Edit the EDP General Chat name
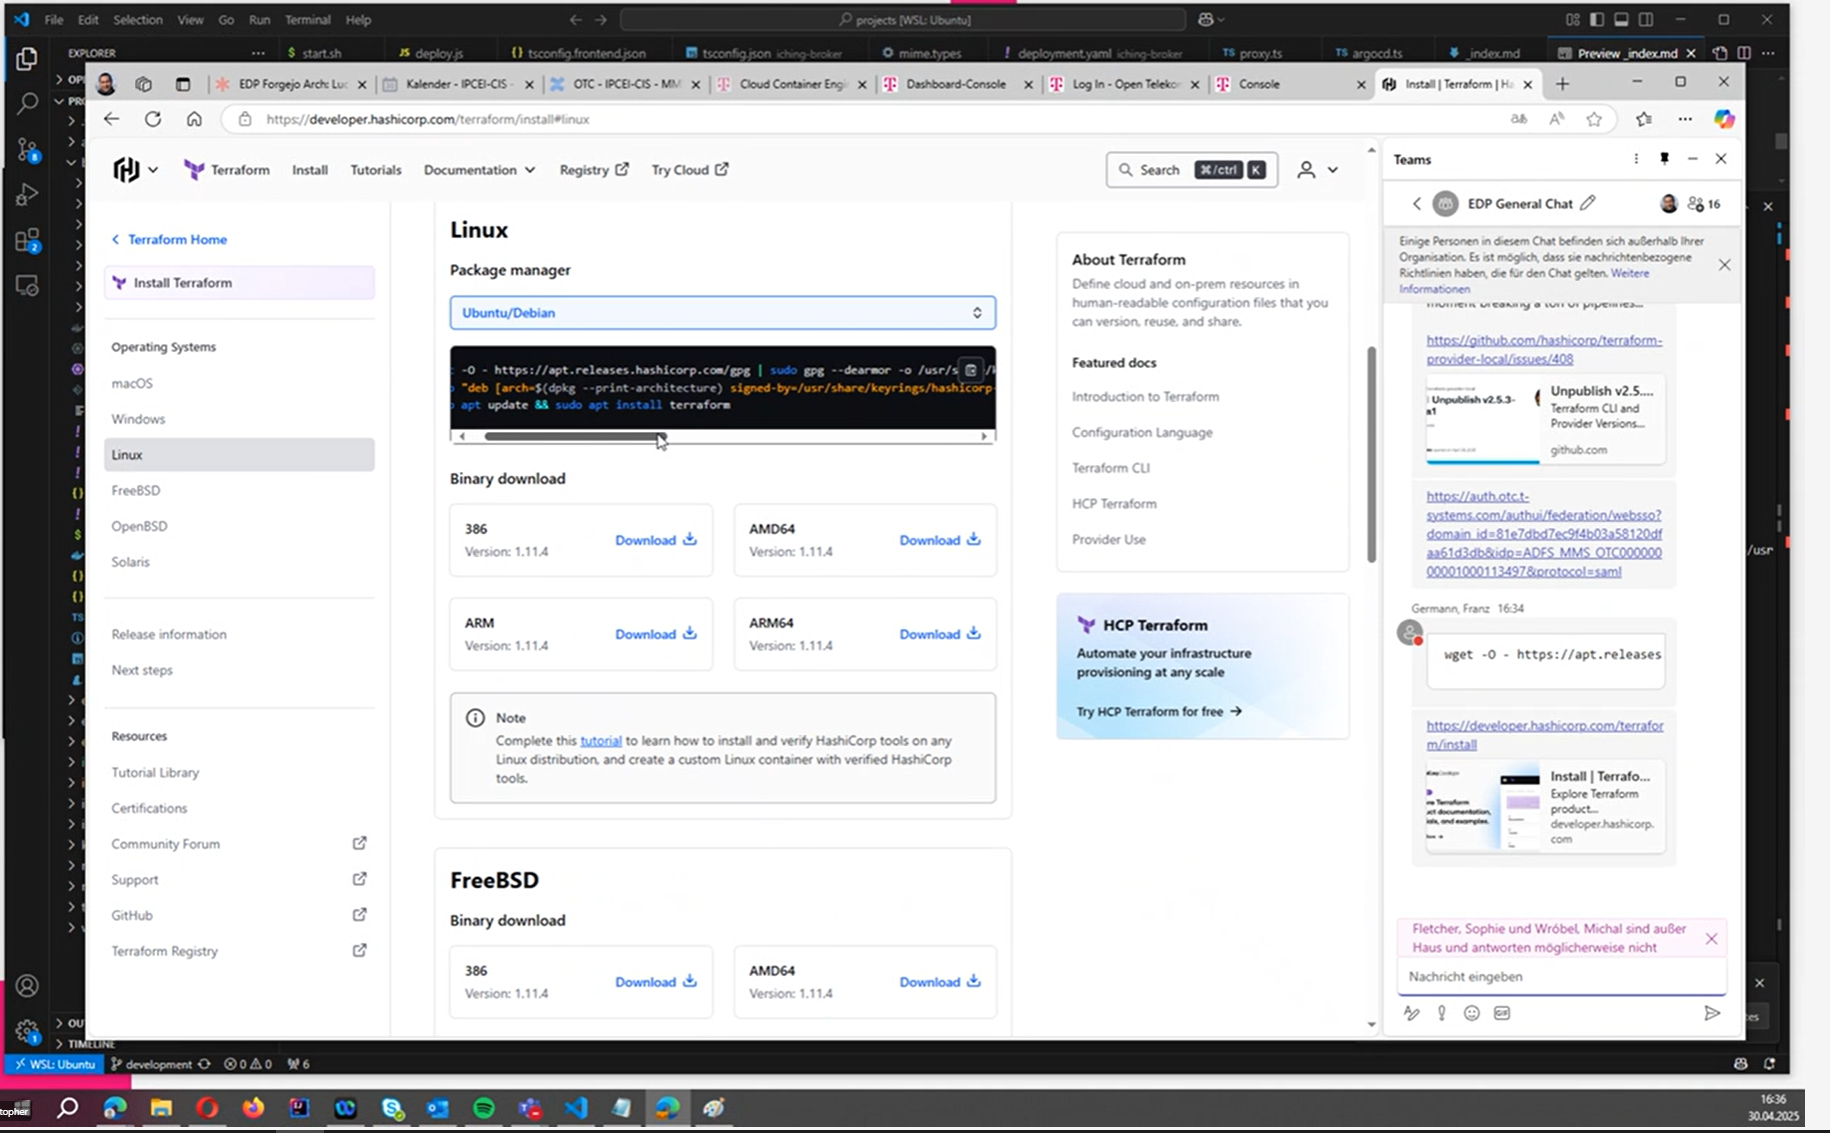 point(1588,203)
